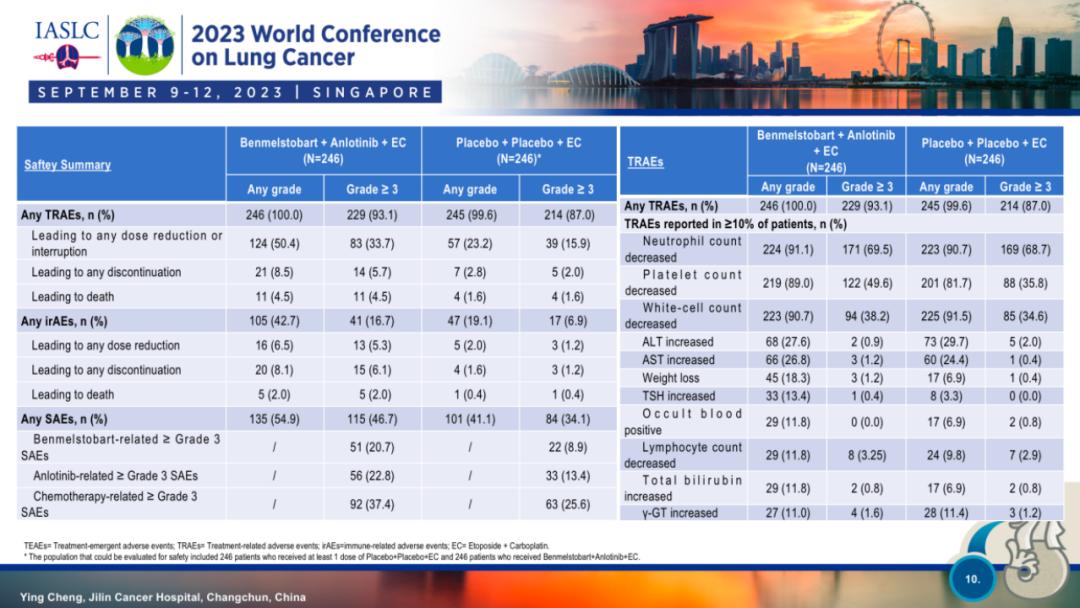Click the 2023 World Conference on Lung Cancer title
Viewport: 1080px width, 608px height.
tap(315, 45)
